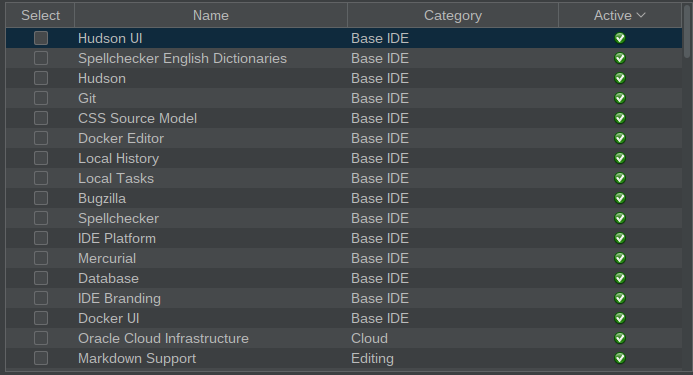Select the Spellchecker English Dictionaries row name
The height and width of the screenshot is (375, 693).
(x=183, y=58)
